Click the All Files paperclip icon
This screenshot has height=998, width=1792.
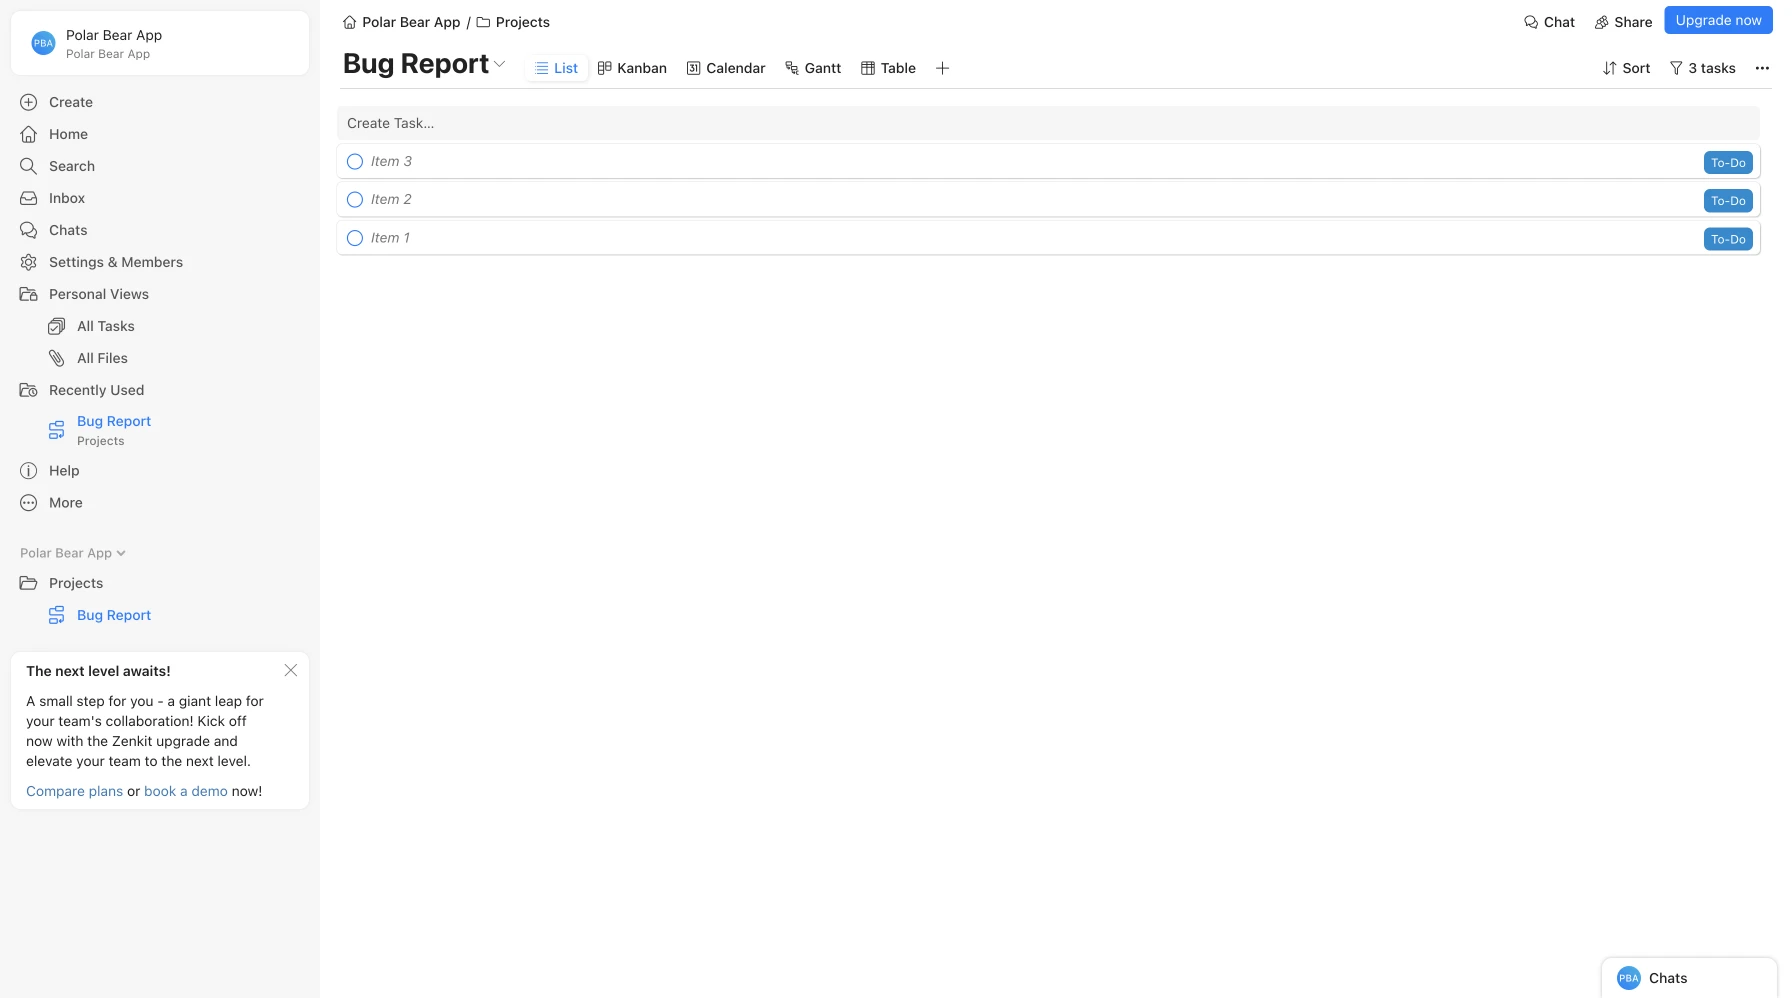tap(57, 358)
